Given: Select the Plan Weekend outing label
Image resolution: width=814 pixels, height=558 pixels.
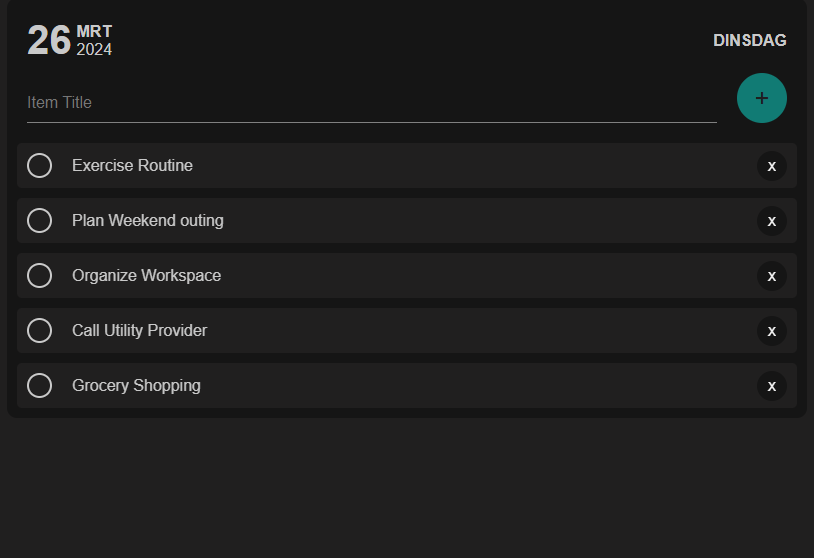Looking at the screenshot, I should point(148,221).
